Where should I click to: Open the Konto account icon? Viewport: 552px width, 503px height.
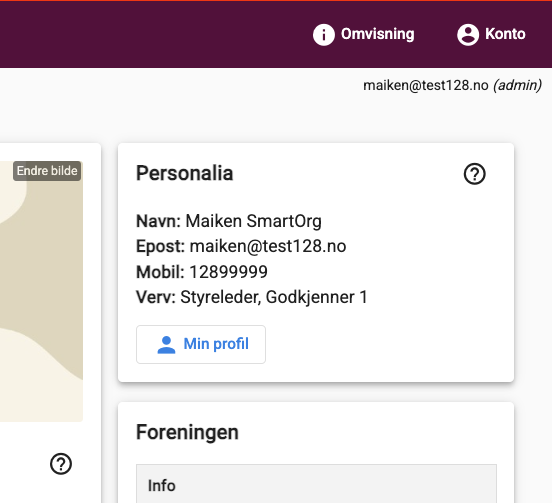pyautogui.click(x=468, y=34)
